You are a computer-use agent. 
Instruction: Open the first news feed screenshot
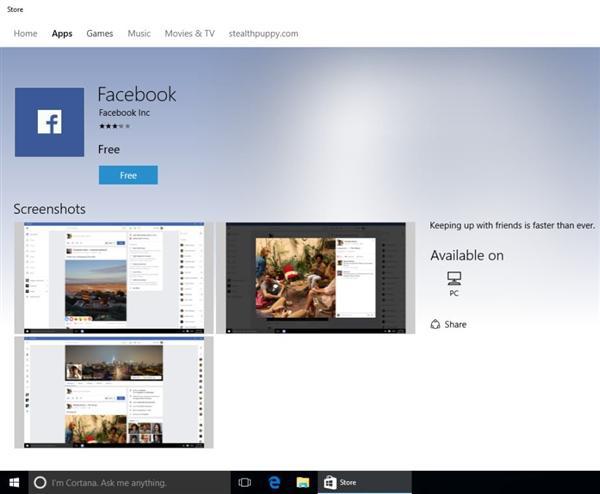(x=113, y=277)
